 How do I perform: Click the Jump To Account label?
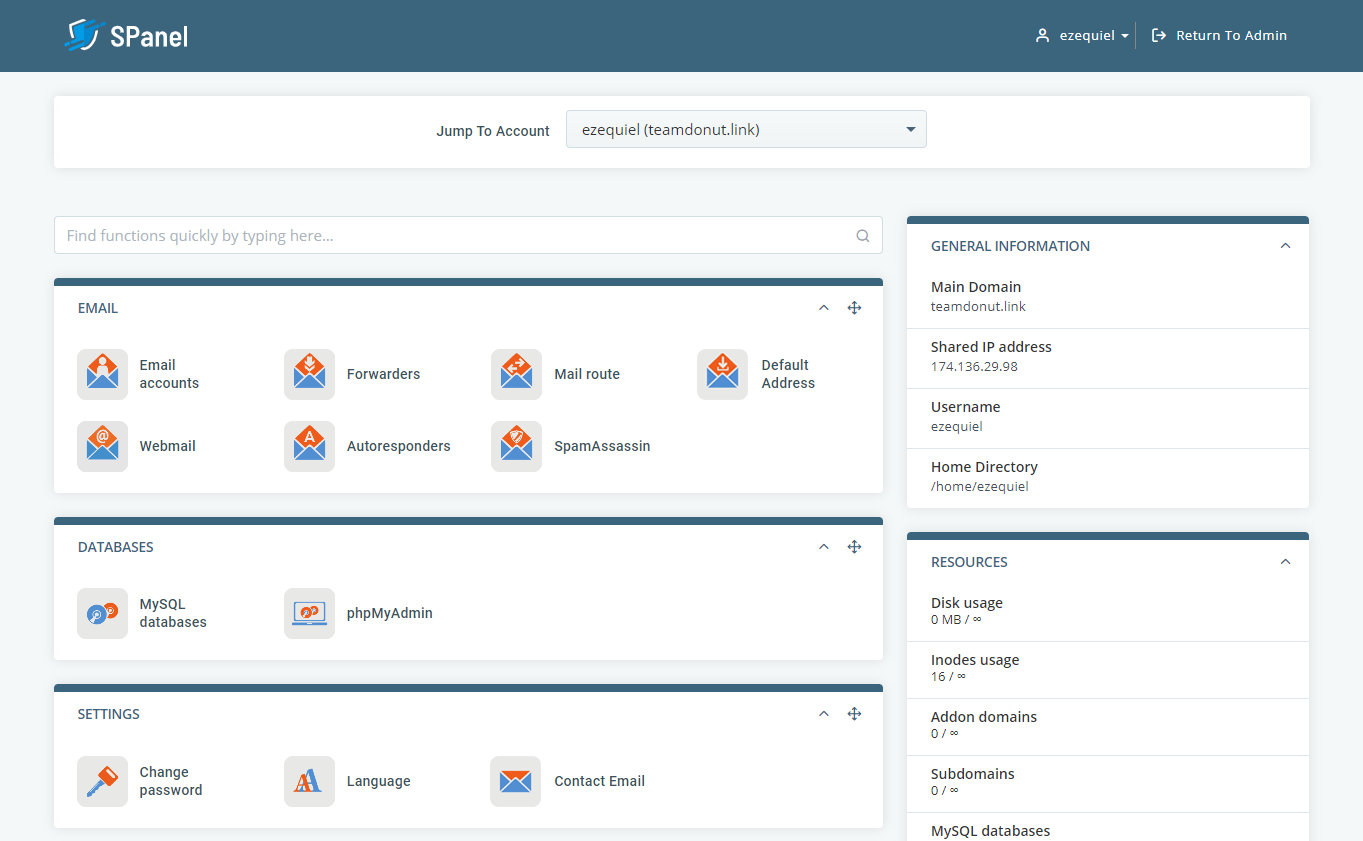pyautogui.click(x=493, y=131)
